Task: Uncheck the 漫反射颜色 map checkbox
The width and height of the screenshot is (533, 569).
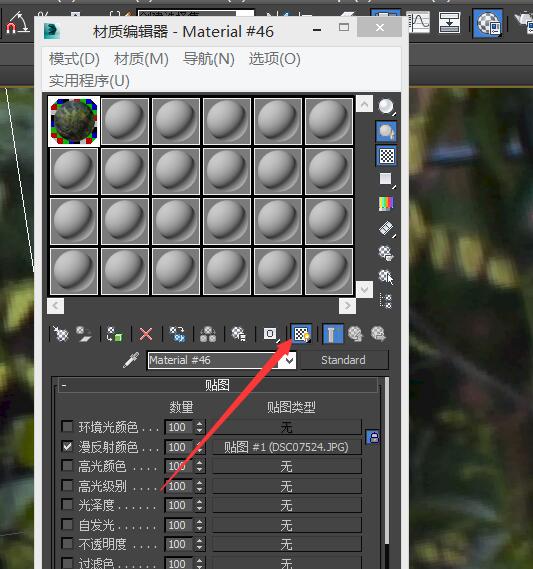Action: pyautogui.click(x=67, y=446)
